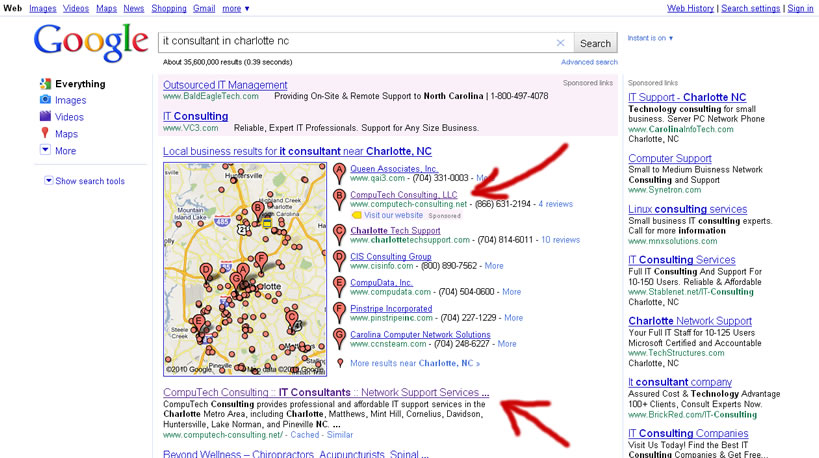The width and height of the screenshot is (819, 458).
Task: Expand Show search tools
Action: point(85,181)
